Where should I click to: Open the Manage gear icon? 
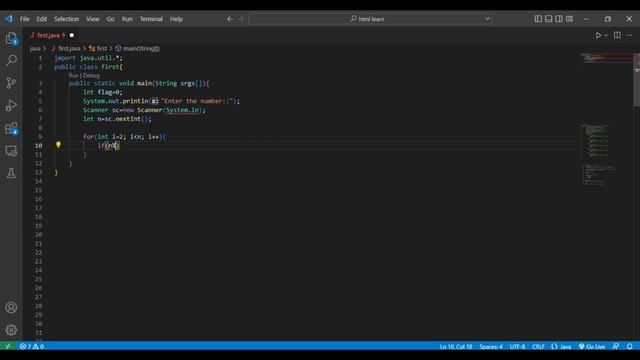tap(11, 330)
